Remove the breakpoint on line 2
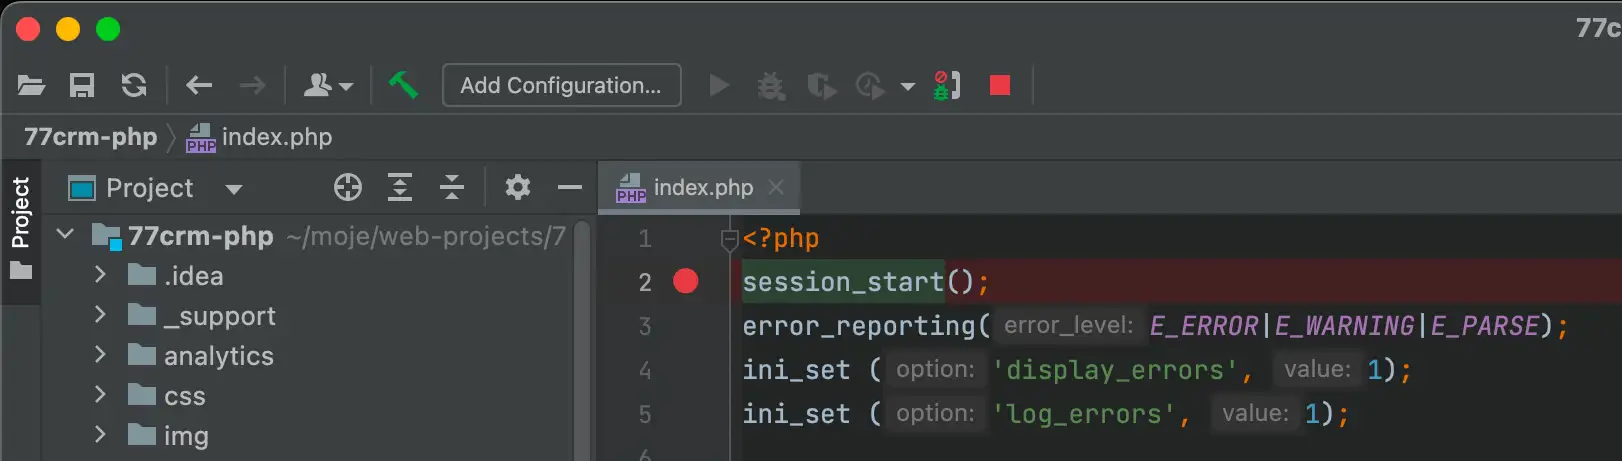This screenshot has width=1622, height=461. 686,282
